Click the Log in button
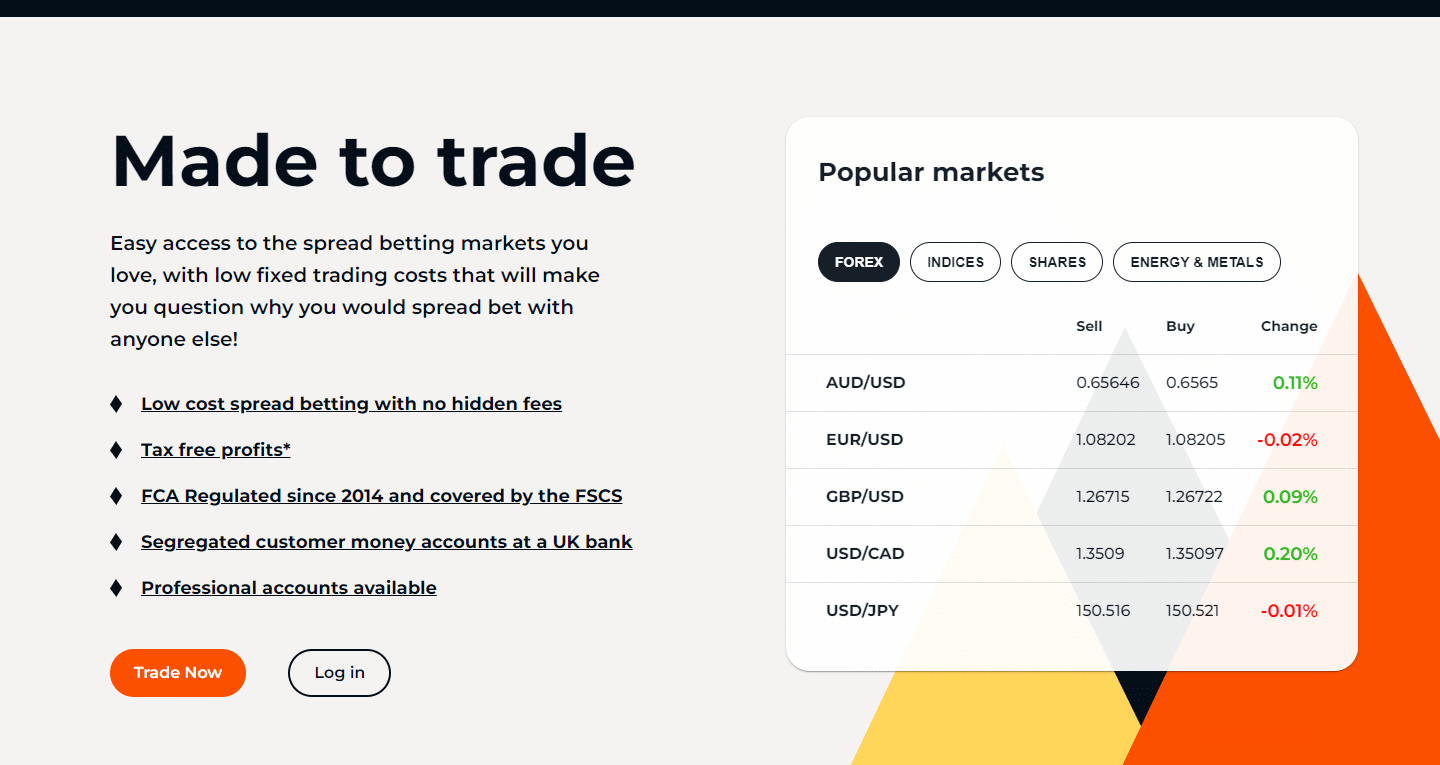1440x765 pixels. point(339,672)
